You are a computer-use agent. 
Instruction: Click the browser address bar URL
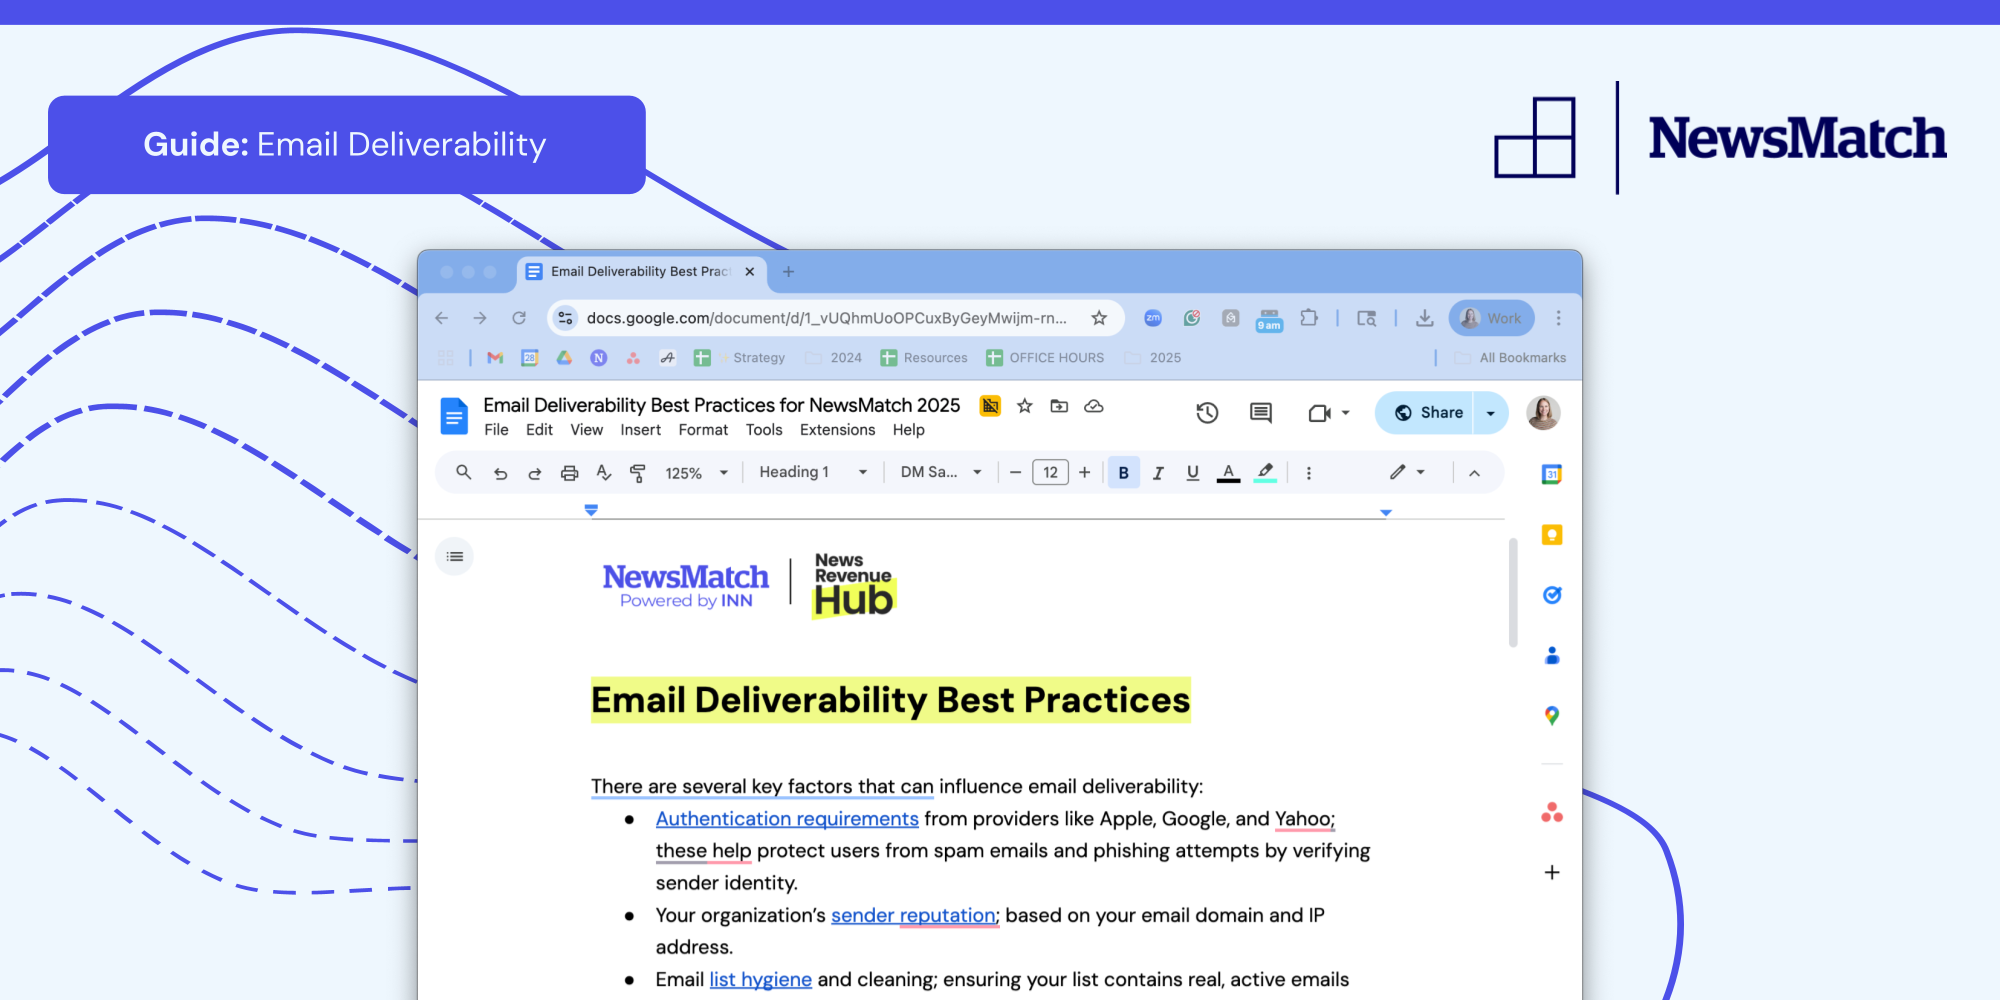pyautogui.click(x=826, y=318)
